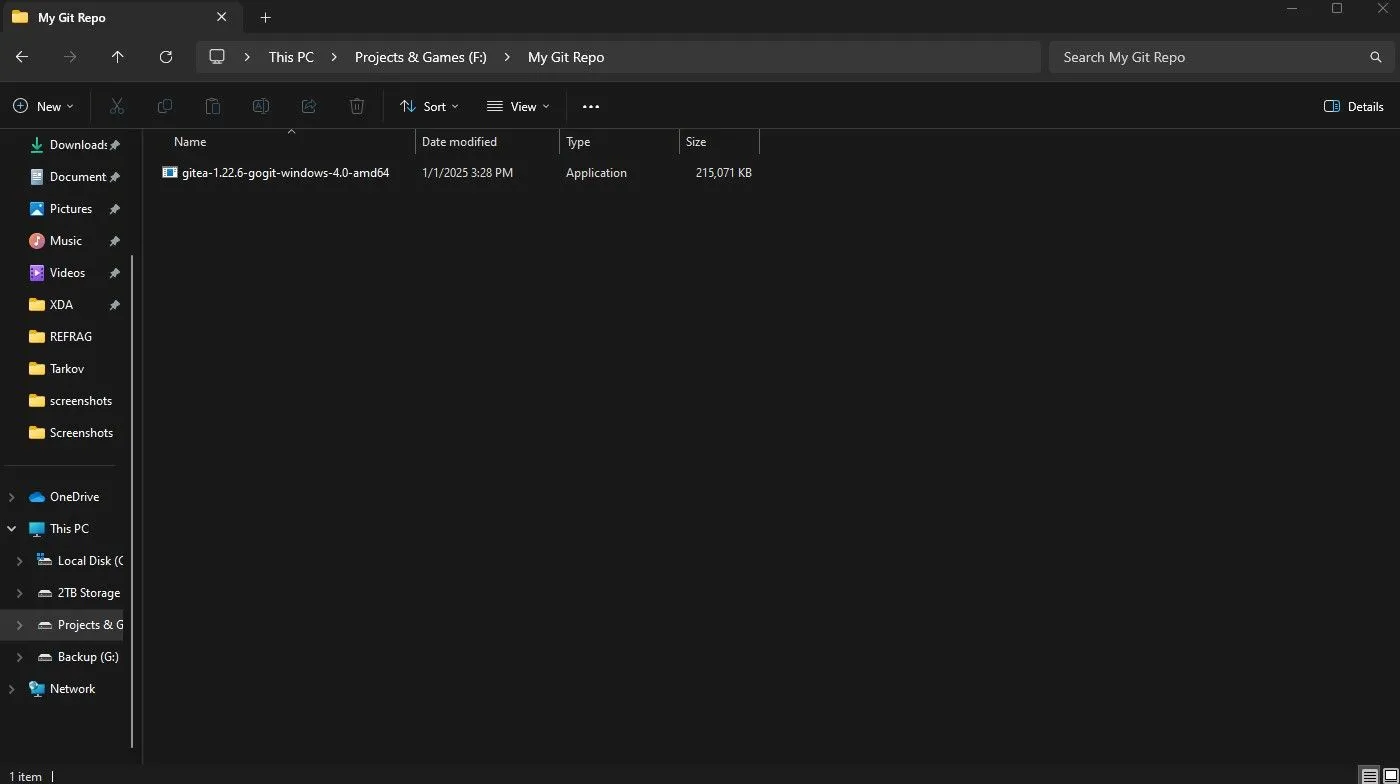
Task: Expand the 2TB Storage tree node
Action: tap(20, 593)
